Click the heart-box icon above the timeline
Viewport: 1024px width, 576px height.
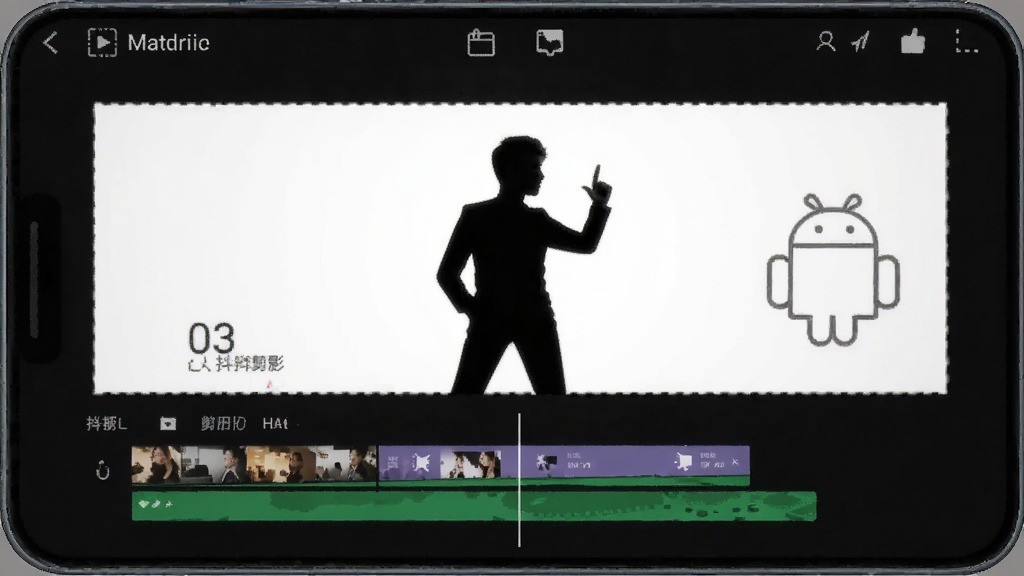(168, 424)
